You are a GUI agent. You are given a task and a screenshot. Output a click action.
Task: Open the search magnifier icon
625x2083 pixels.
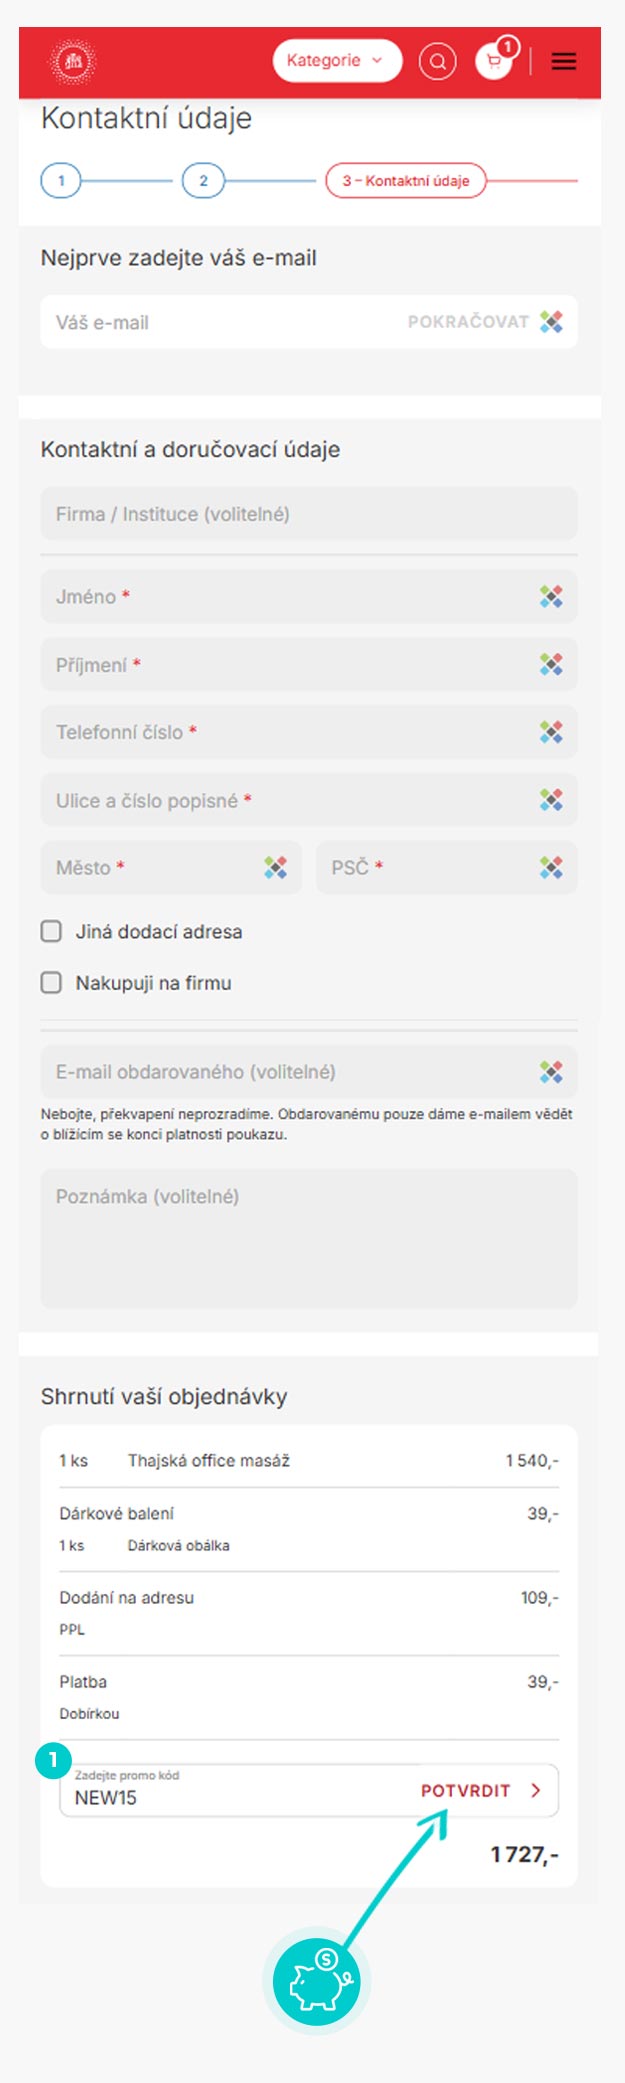(x=437, y=61)
